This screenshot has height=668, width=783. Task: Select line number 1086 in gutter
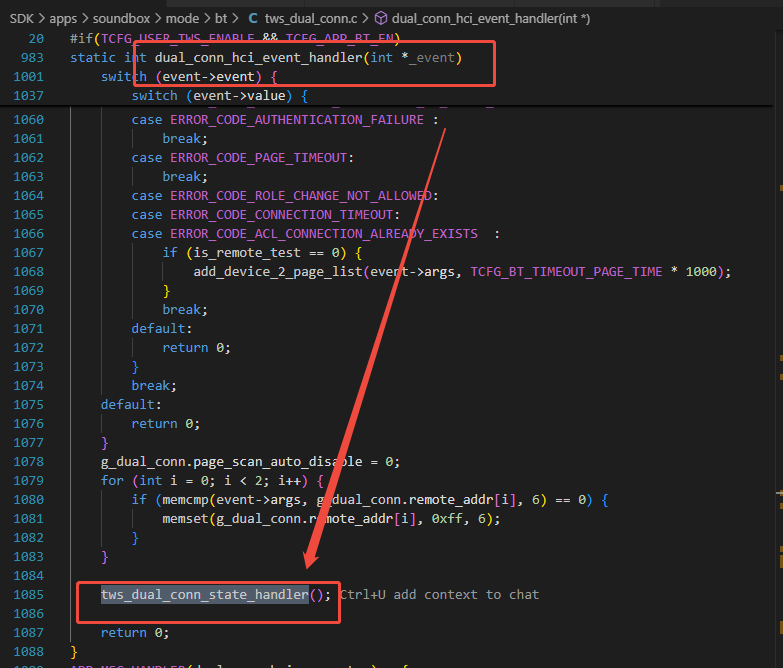(28, 613)
